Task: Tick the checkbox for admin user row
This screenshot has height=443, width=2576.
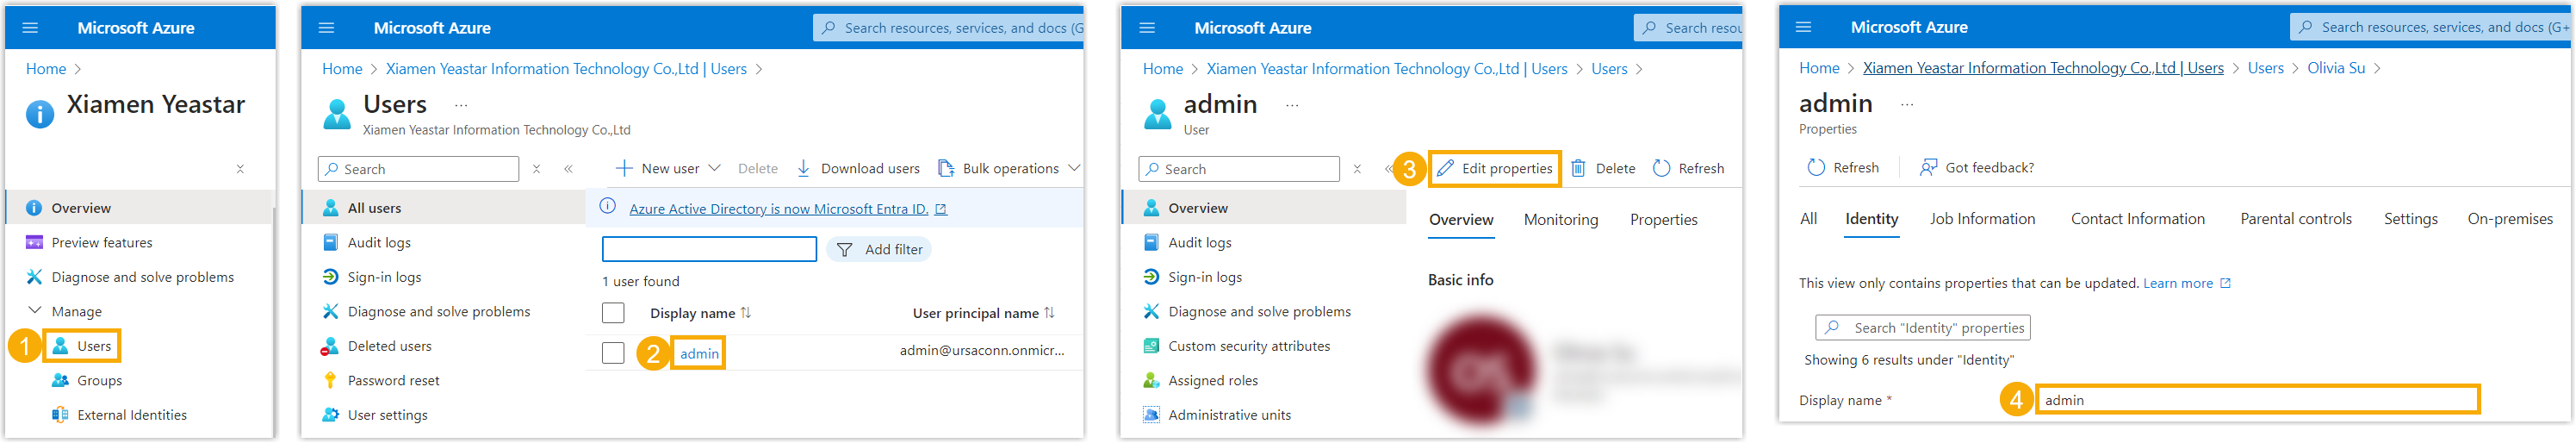Action: point(613,353)
